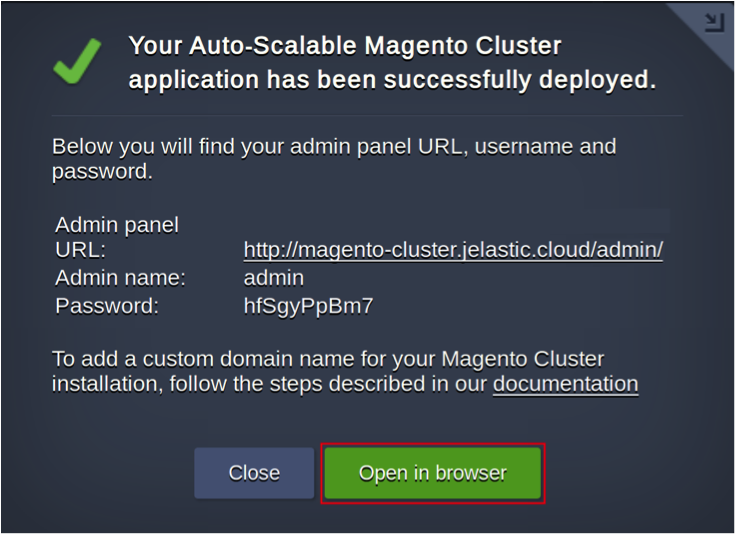
Task: Click the 'URL:' field label
Action: tap(80, 250)
